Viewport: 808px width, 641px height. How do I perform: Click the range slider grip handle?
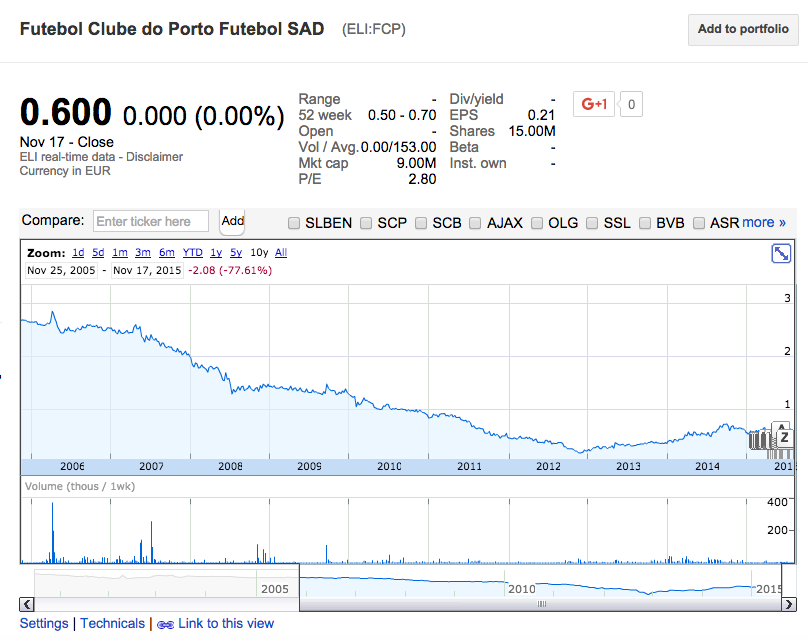click(541, 604)
